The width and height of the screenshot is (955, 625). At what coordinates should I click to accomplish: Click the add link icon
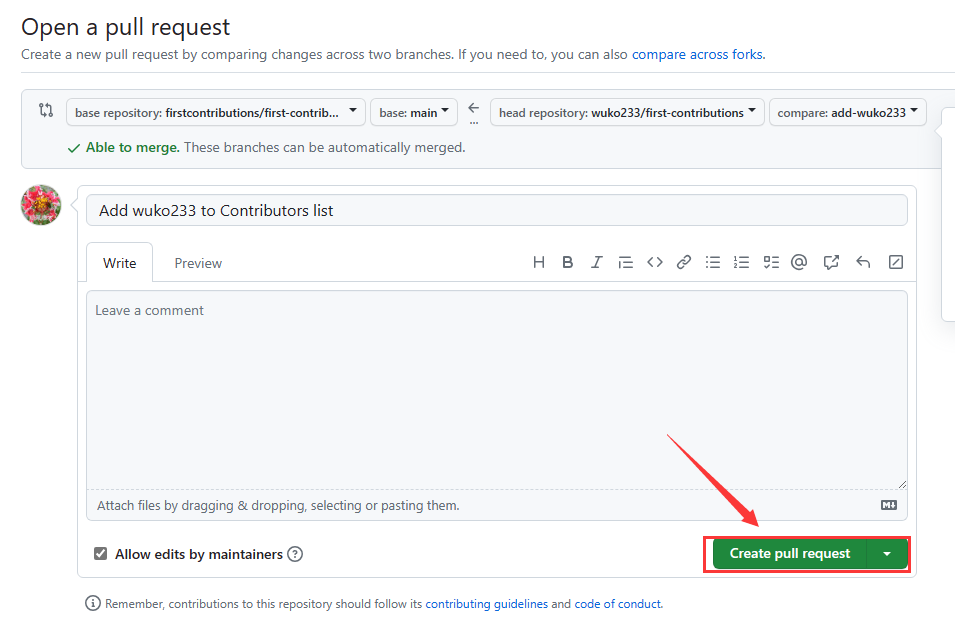(x=684, y=263)
